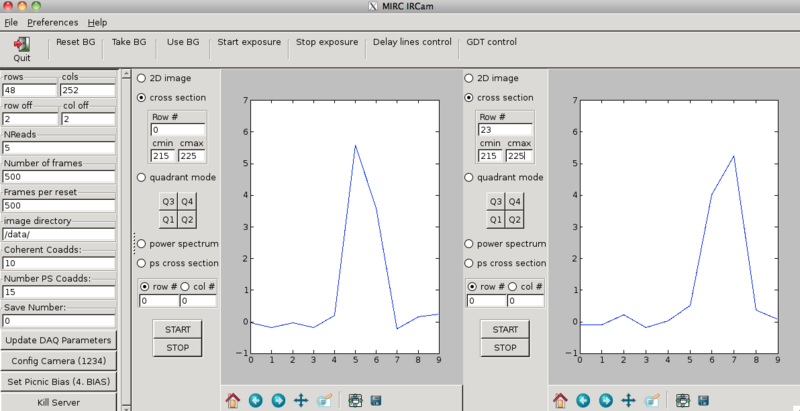Select Zoom-to-rectangle tool under the right plot
The width and height of the screenshot is (800, 411).
click(x=652, y=400)
